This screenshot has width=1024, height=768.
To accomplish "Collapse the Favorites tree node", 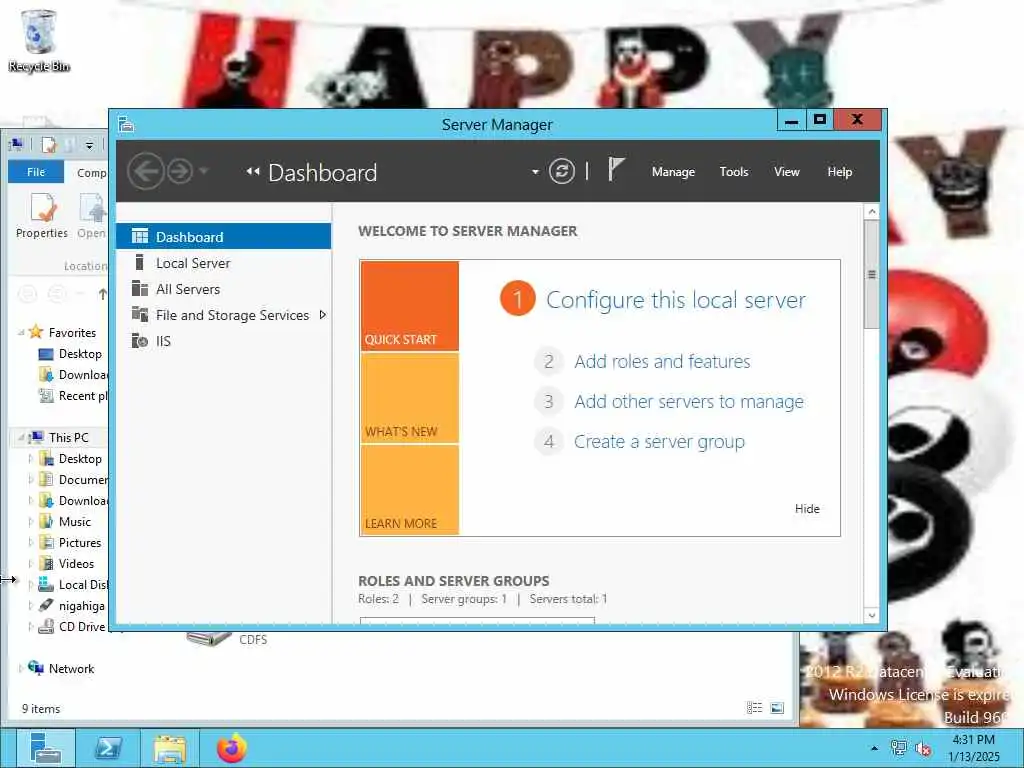I will 21,332.
